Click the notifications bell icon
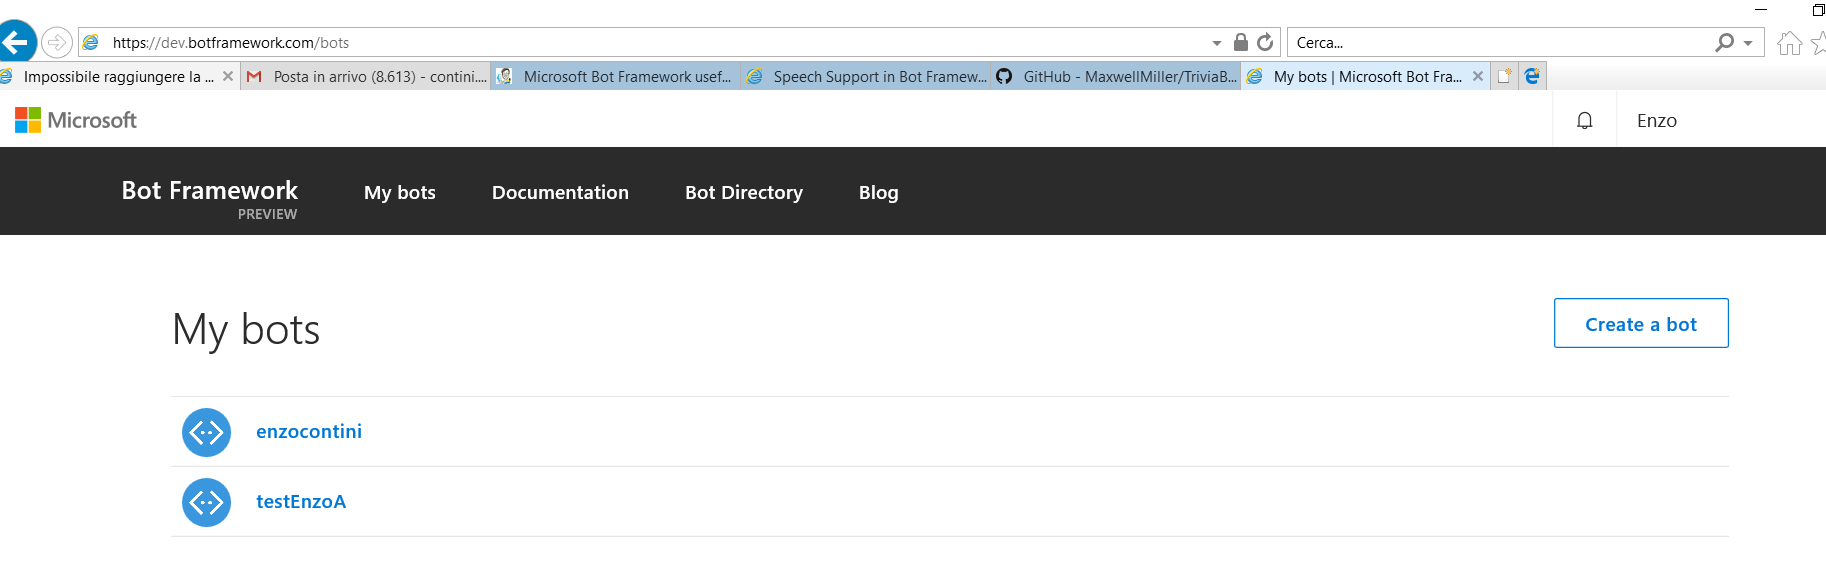1826x571 pixels. 1584,121
